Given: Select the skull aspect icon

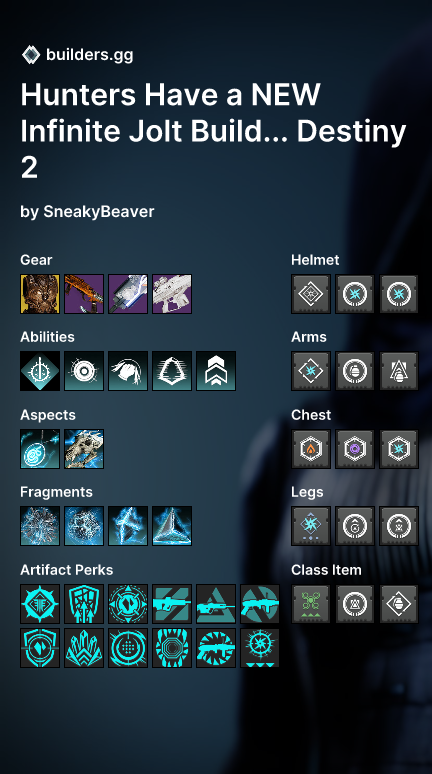Looking at the screenshot, I should (x=84, y=449).
